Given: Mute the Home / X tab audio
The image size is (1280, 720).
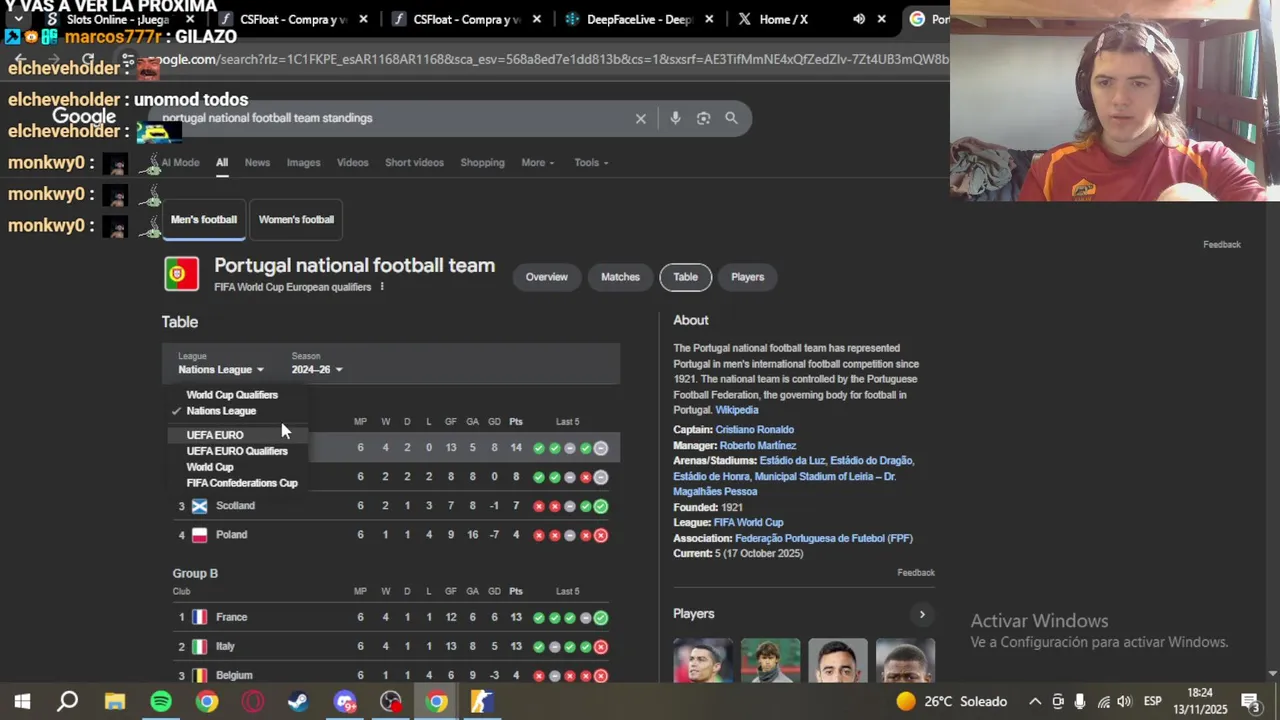Looking at the screenshot, I should 859,19.
